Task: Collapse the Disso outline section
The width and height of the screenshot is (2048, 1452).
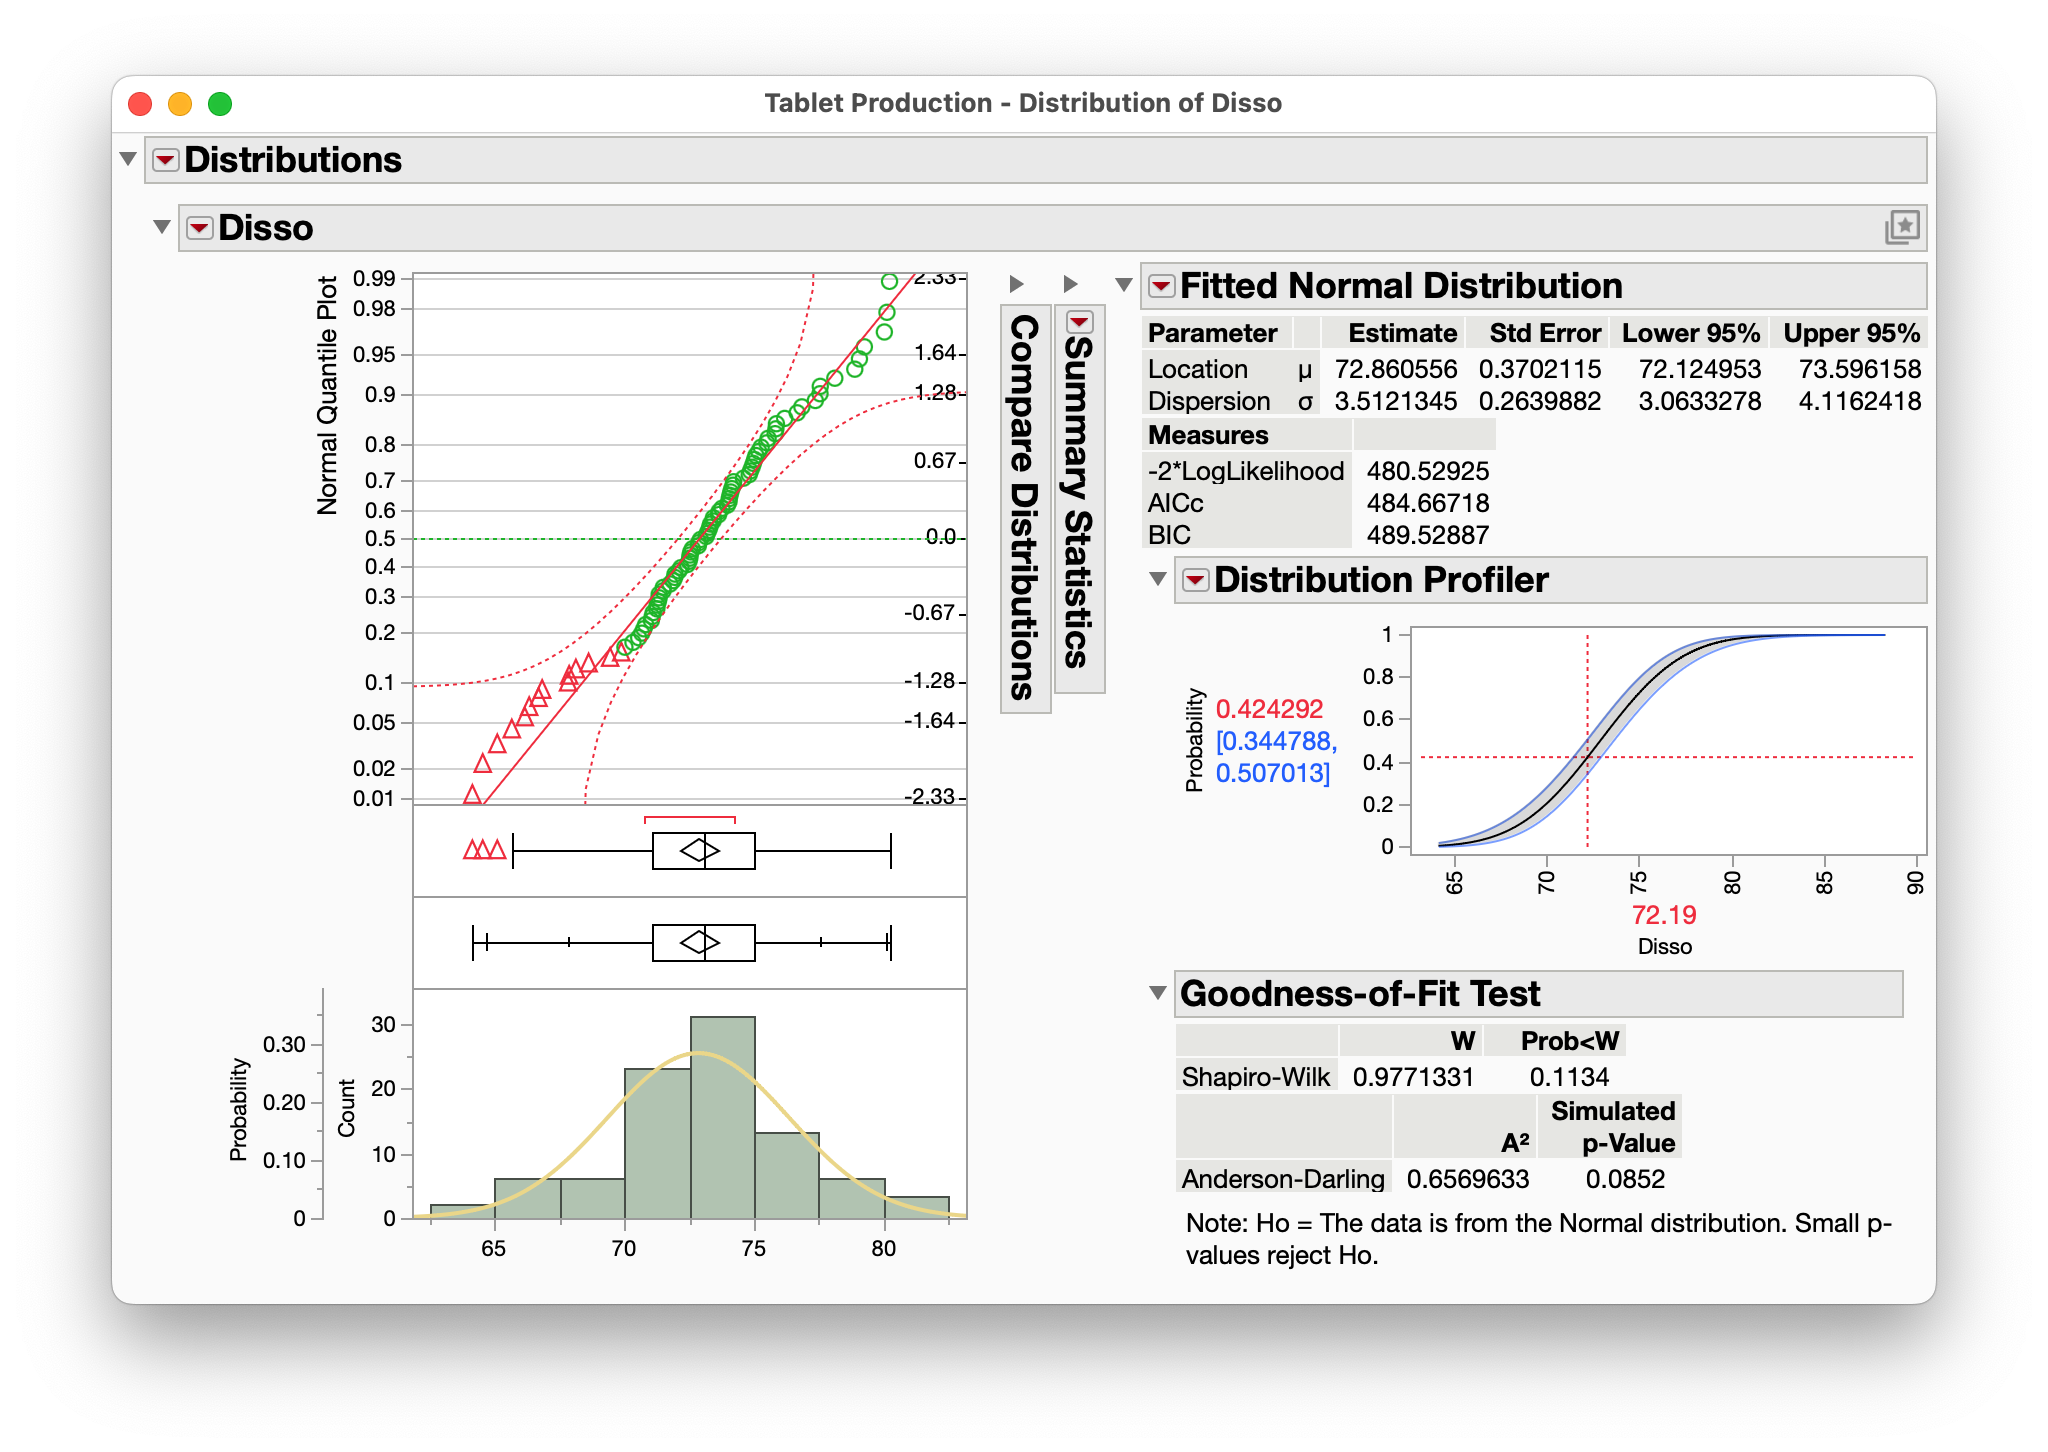Action: pyautogui.click(x=161, y=227)
